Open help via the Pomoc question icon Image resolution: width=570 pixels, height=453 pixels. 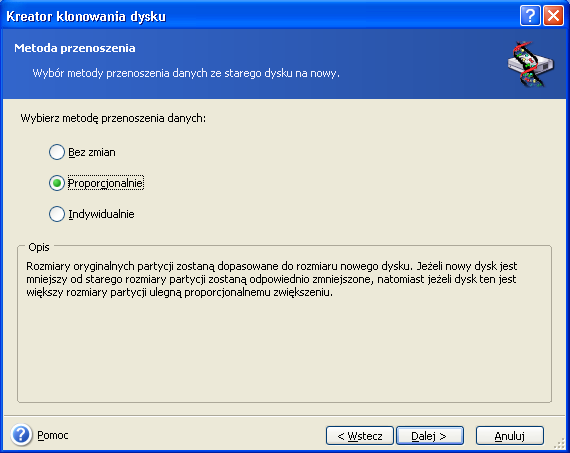21,434
